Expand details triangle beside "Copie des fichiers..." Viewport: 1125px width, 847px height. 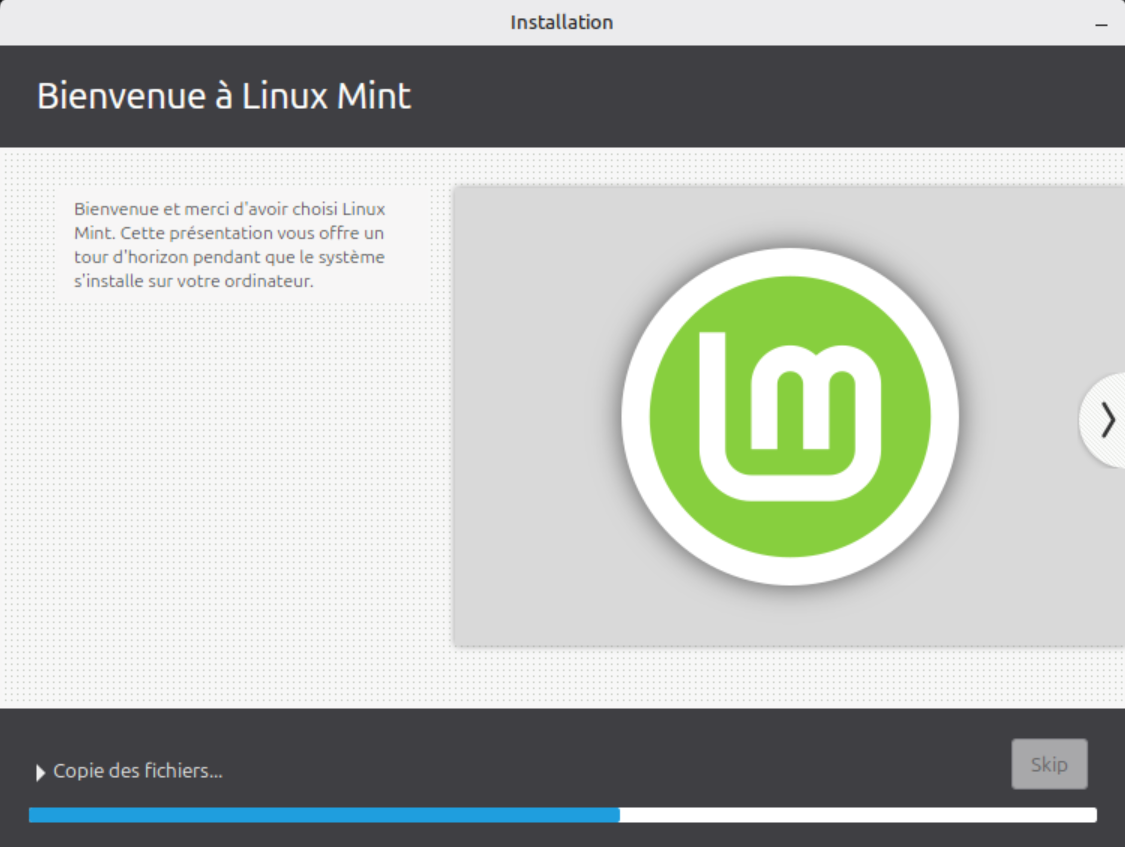click(40, 772)
